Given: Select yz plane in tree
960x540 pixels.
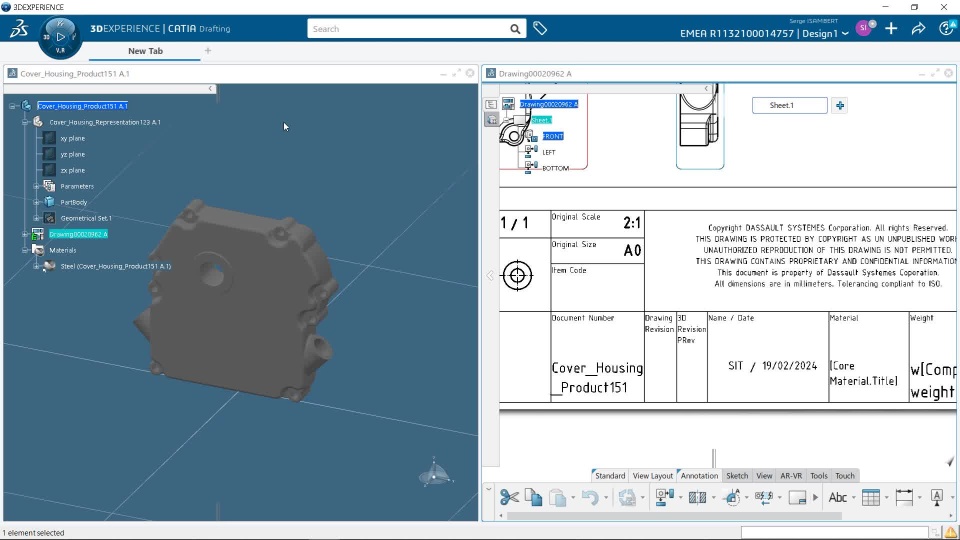Looking at the screenshot, I should pyautogui.click(x=72, y=154).
